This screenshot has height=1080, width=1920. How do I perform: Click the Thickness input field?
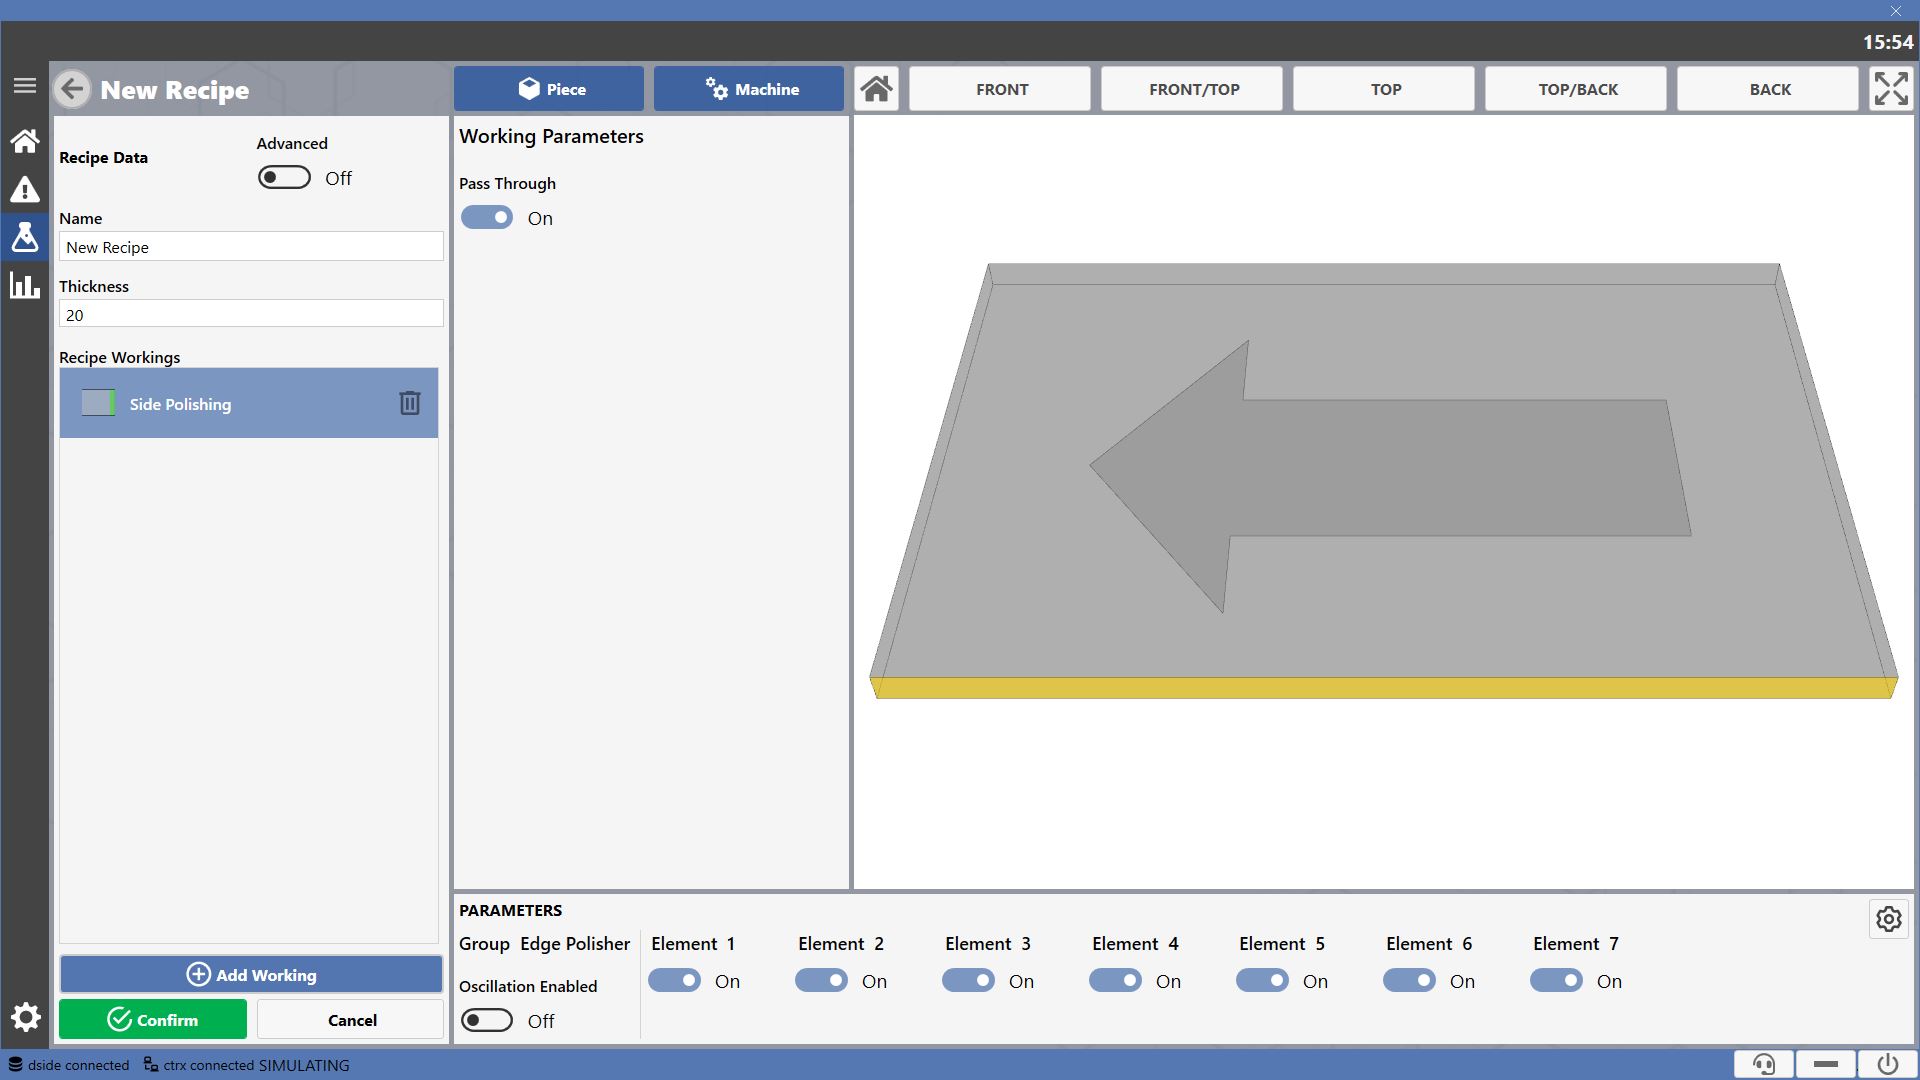coord(251,314)
